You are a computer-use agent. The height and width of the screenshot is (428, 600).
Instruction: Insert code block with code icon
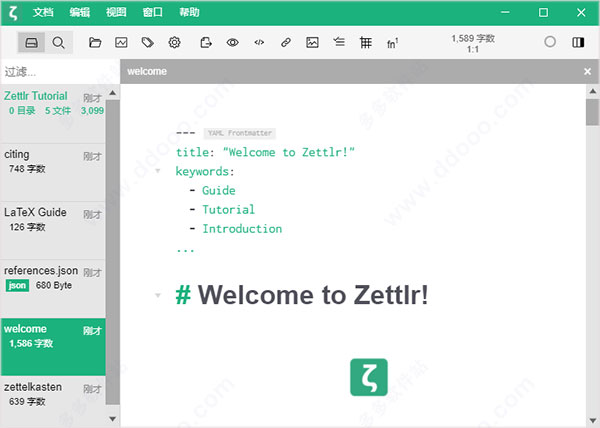point(259,42)
